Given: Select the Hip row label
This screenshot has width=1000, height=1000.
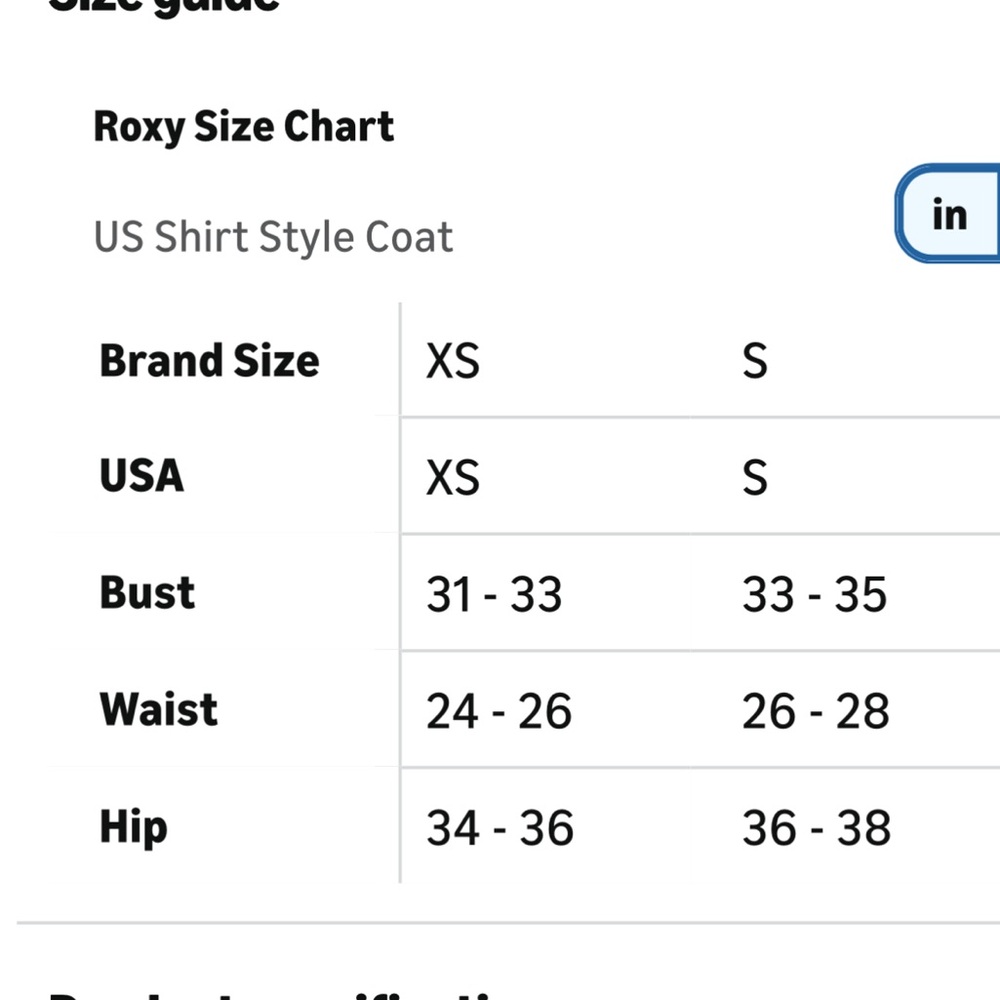Looking at the screenshot, I should click(131, 826).
